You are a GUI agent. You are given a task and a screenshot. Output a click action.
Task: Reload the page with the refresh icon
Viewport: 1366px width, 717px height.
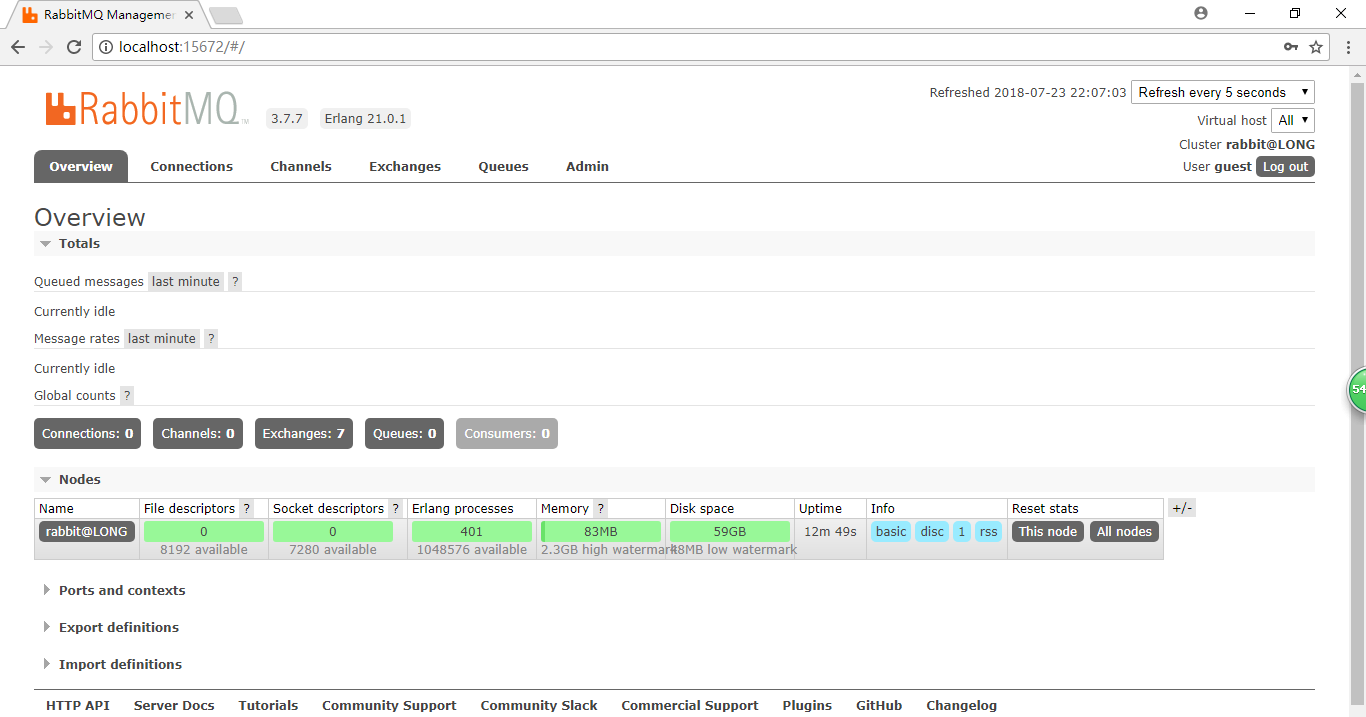pyautogui.click(x=74, y=47)
